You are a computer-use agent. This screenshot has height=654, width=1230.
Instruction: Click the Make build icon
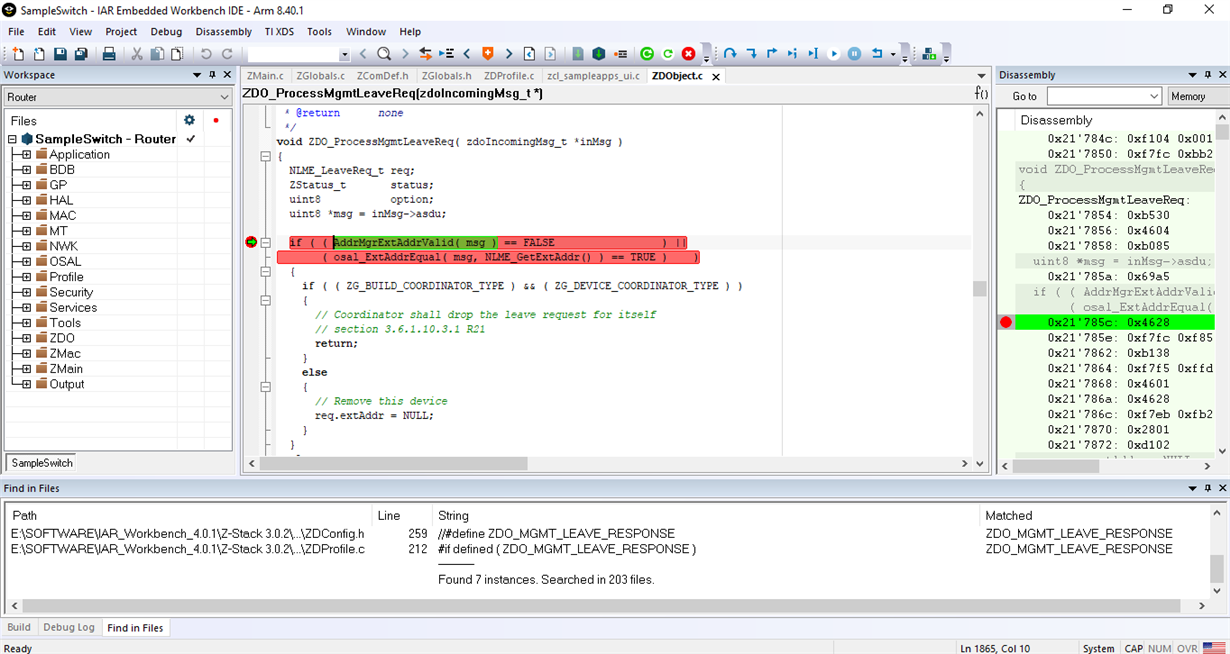(599, 54)
